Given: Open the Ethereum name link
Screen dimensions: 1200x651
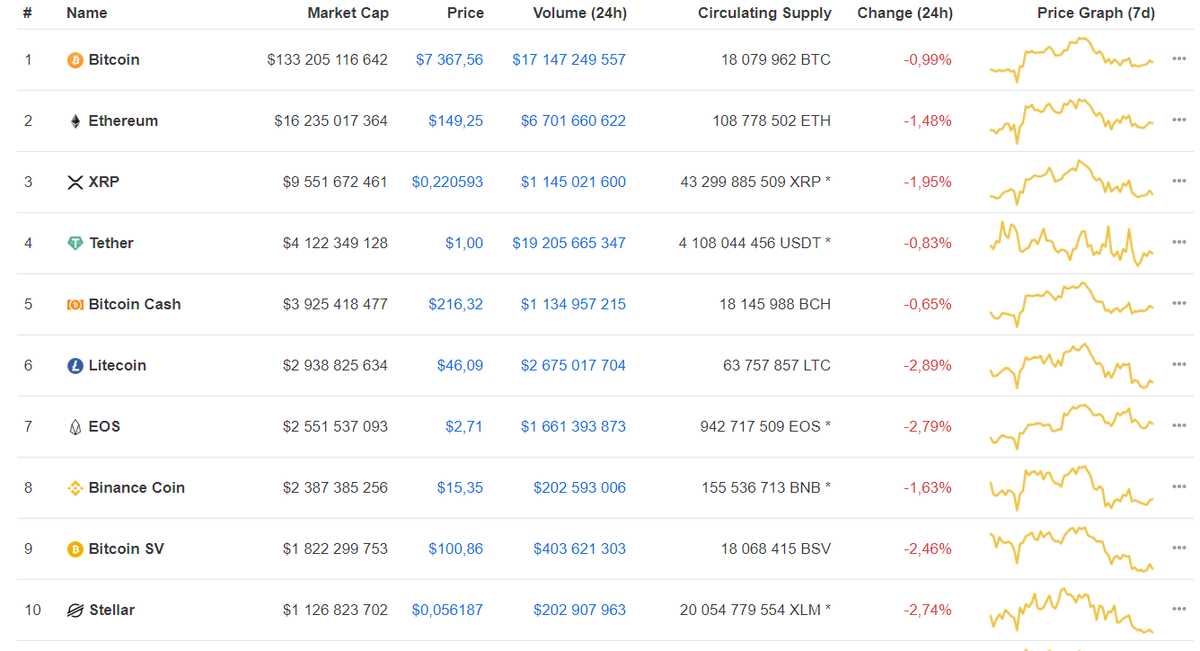Looking at the screenshot, I should point(123,121).
